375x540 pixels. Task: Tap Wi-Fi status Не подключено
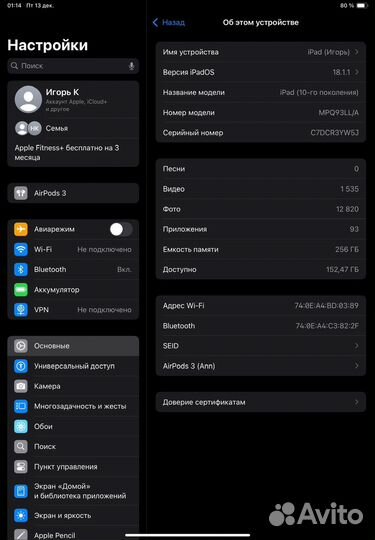point(104,250)
